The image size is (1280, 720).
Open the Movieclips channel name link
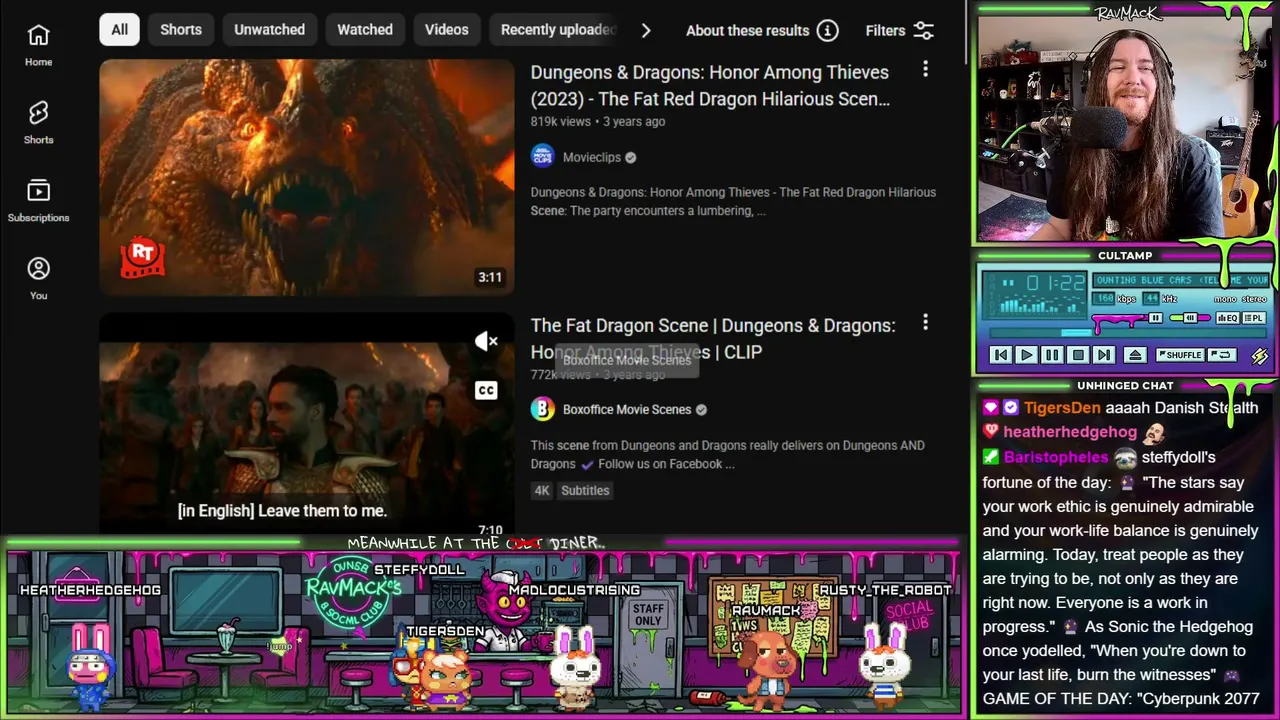tap(592, 157)
